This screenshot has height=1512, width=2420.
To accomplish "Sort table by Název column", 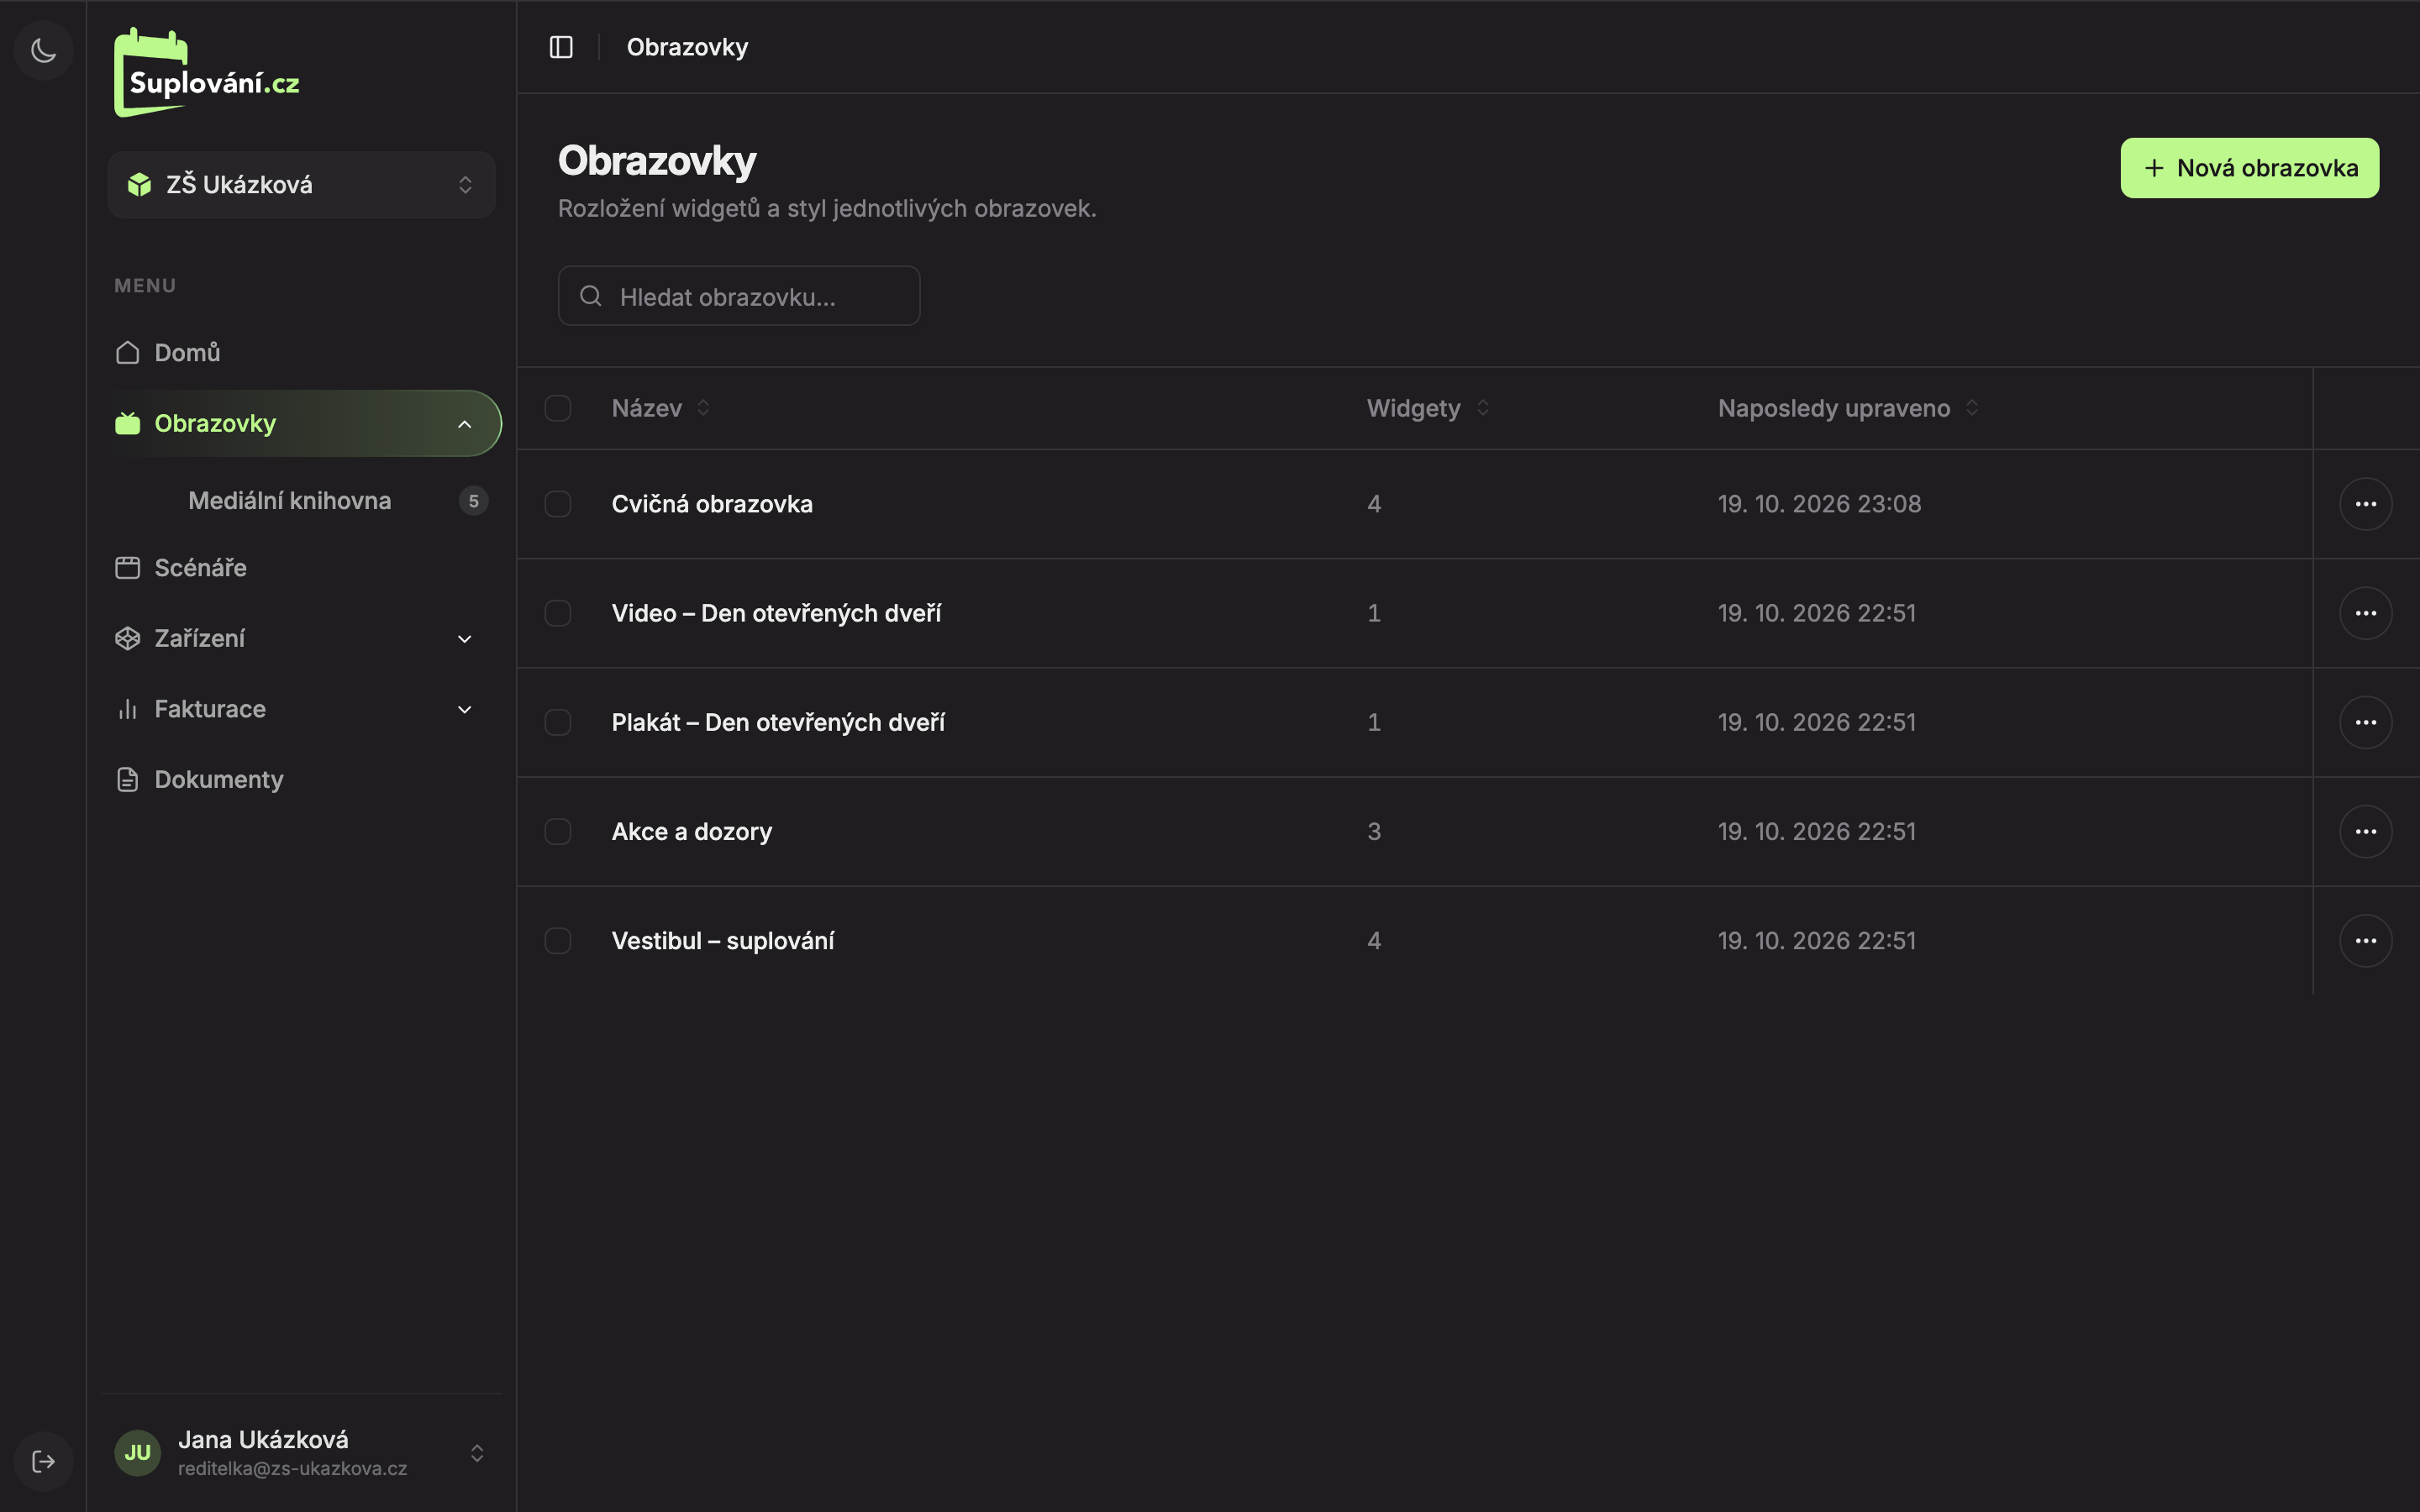I will pos(661,408).
